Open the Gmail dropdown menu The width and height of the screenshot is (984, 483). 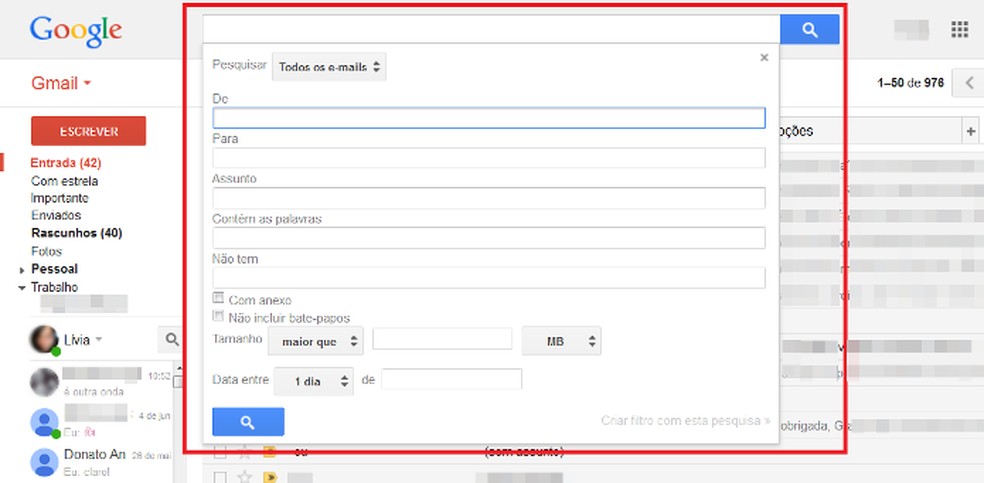(x=61, y=83)
